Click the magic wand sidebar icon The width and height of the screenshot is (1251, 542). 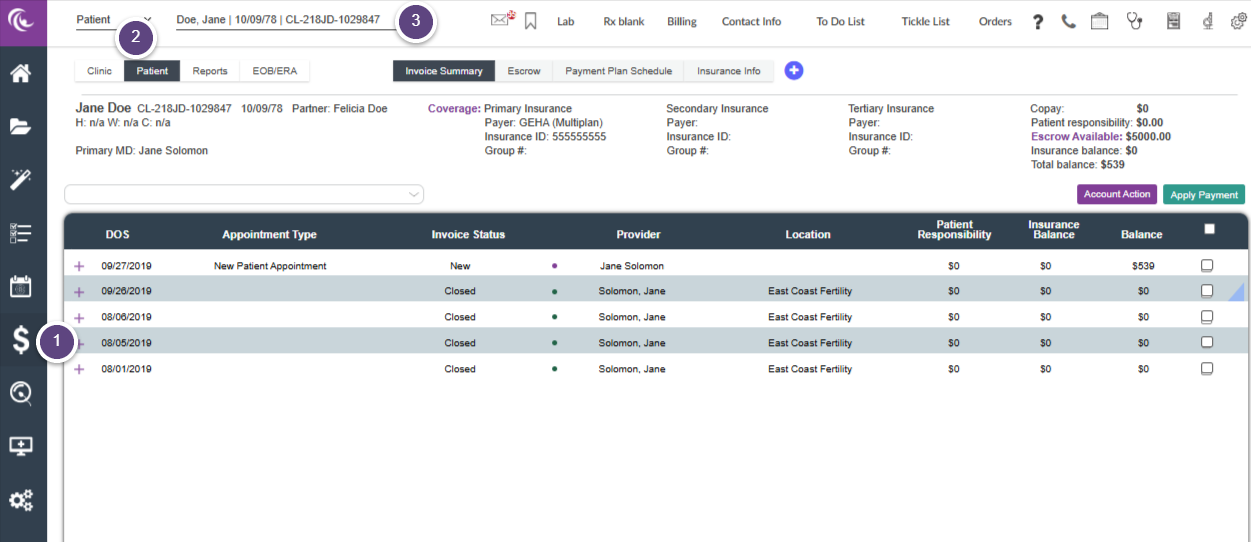[x=21, y=180]
